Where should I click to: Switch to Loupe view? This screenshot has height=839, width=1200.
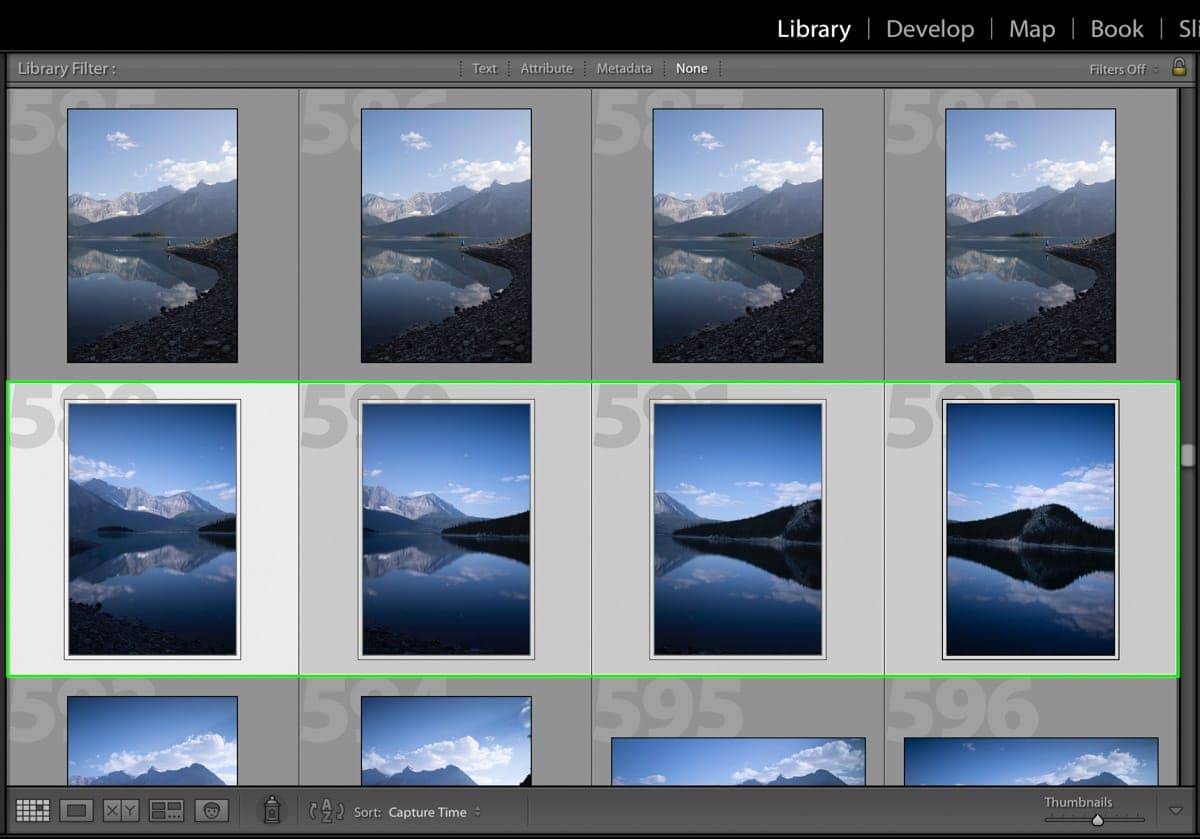coord(76,811)
